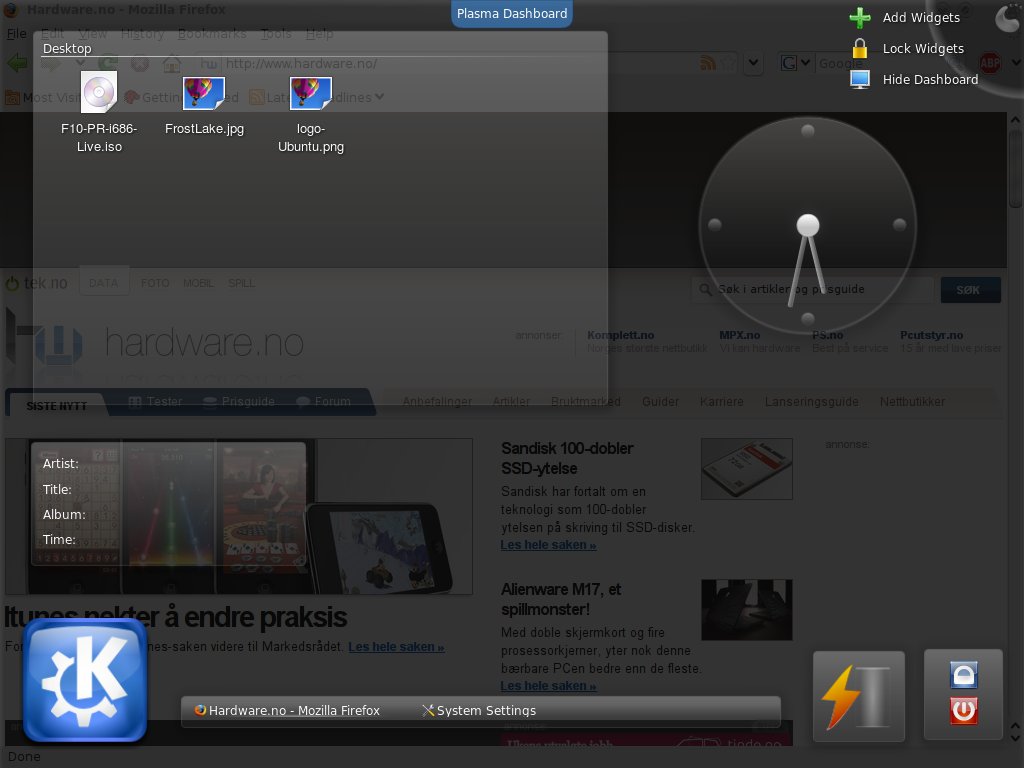Open the Prisguide tab

(238, 402)
